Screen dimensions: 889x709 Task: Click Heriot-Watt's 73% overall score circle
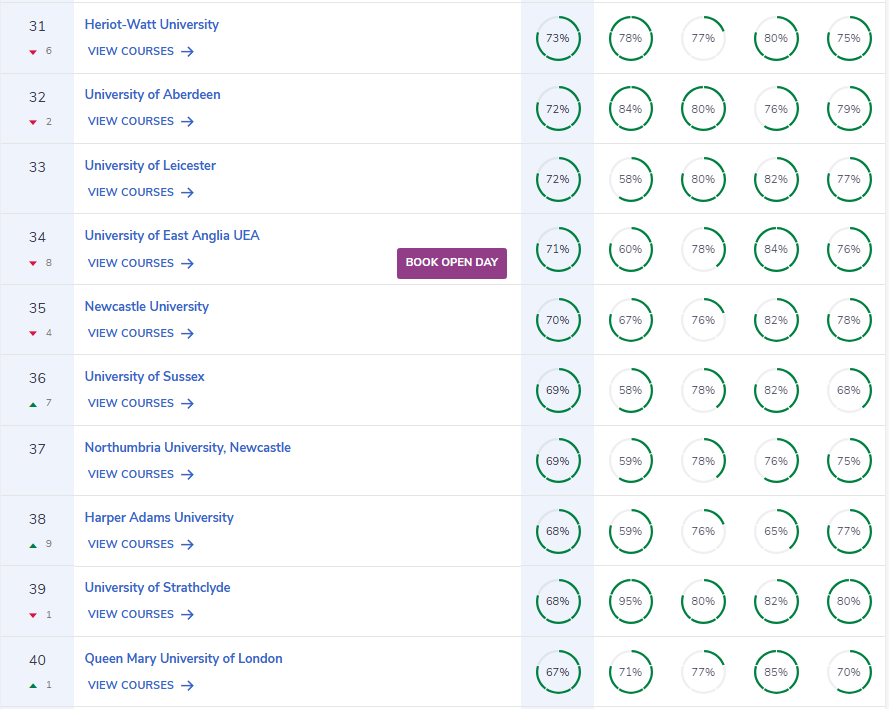(x=558, y=38)
